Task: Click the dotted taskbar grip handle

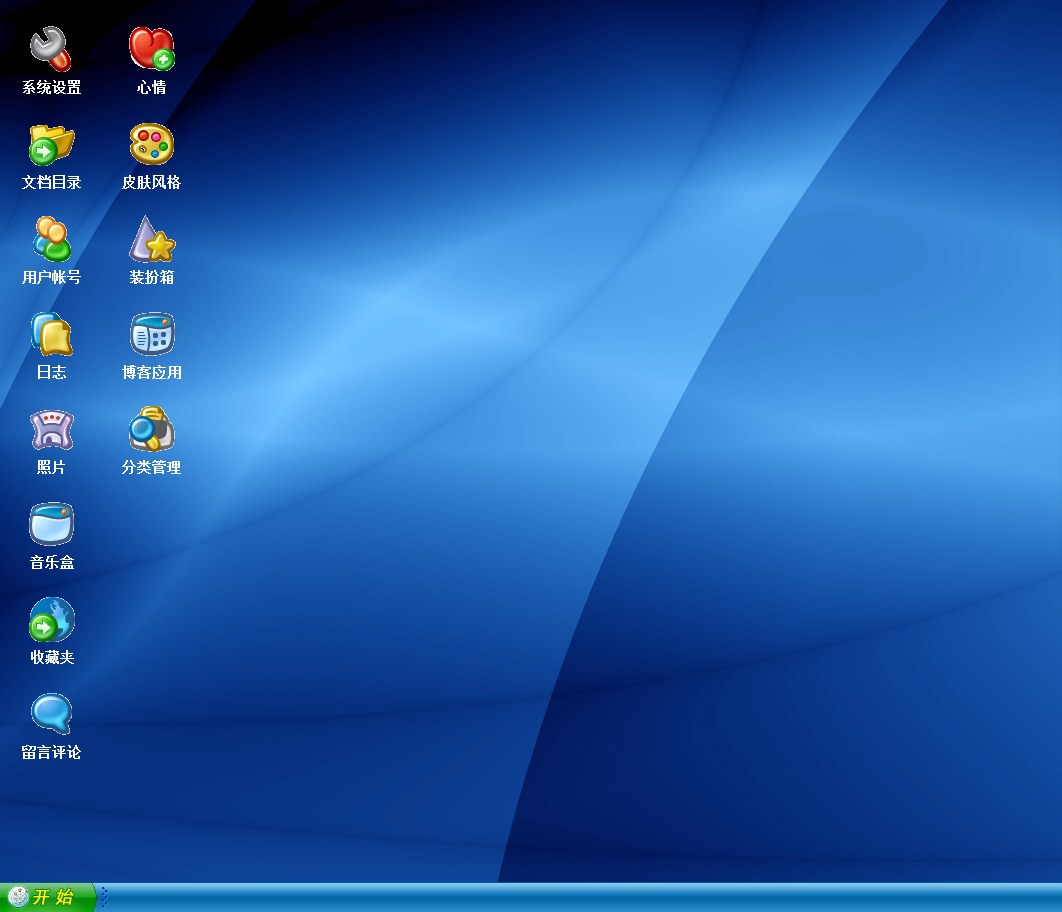Action: (104, 897)
